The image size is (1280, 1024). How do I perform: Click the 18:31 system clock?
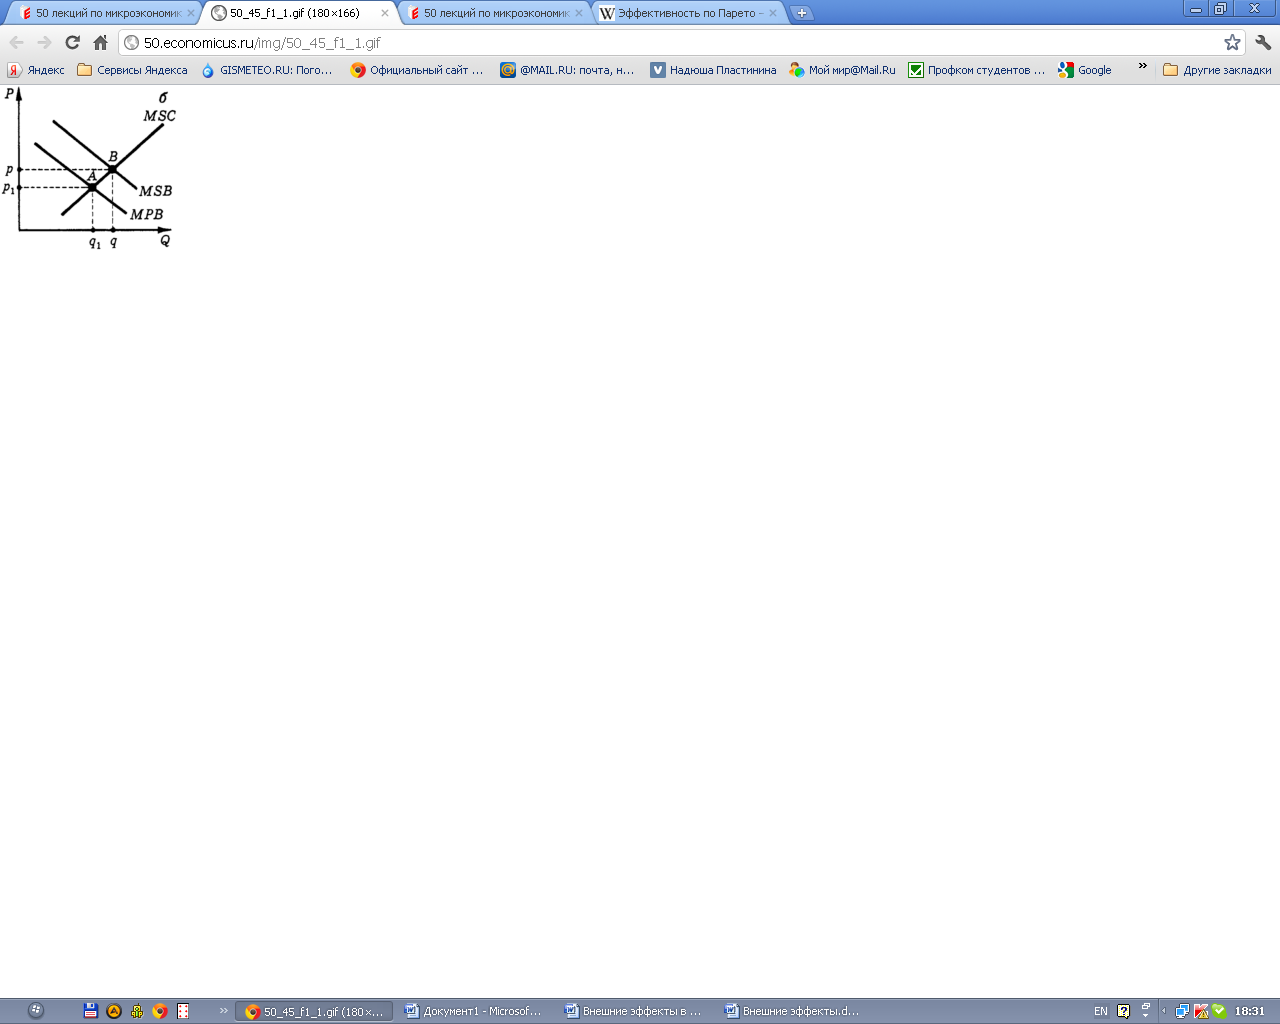1249,1011
